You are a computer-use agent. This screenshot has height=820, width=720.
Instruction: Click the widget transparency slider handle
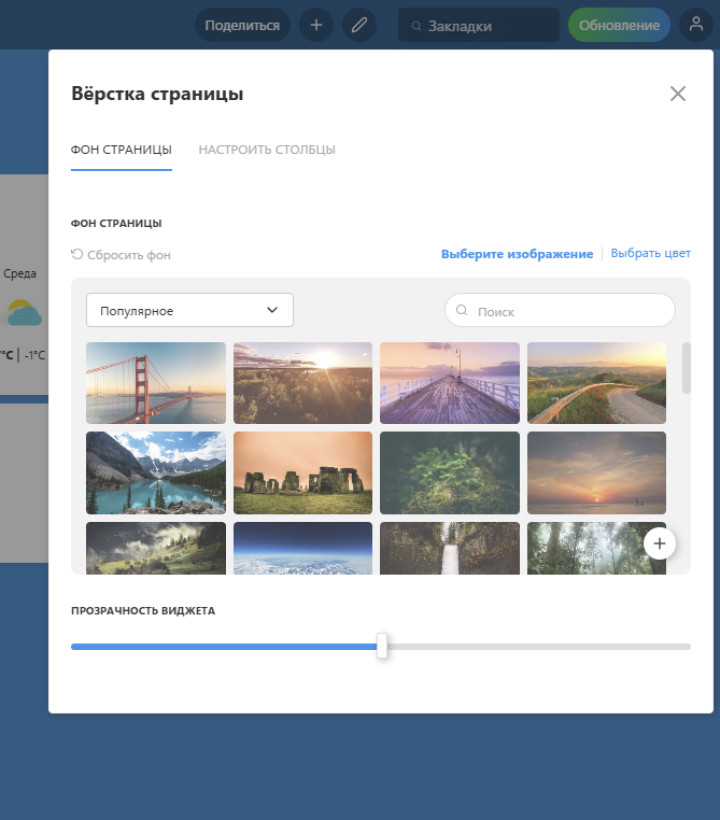point(382,646)
